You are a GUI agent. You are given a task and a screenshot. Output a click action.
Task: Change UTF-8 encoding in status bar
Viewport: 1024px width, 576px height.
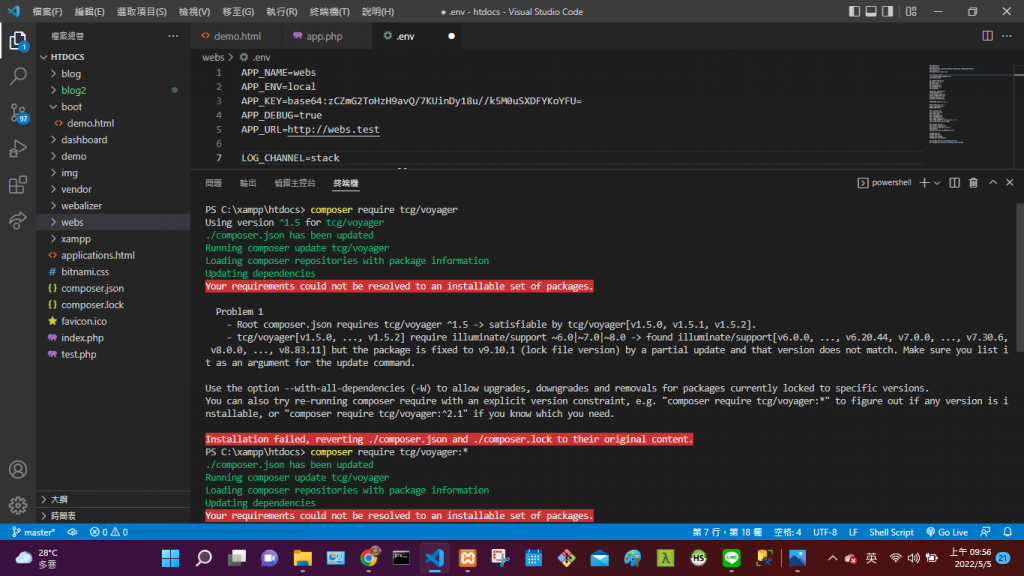825,532
